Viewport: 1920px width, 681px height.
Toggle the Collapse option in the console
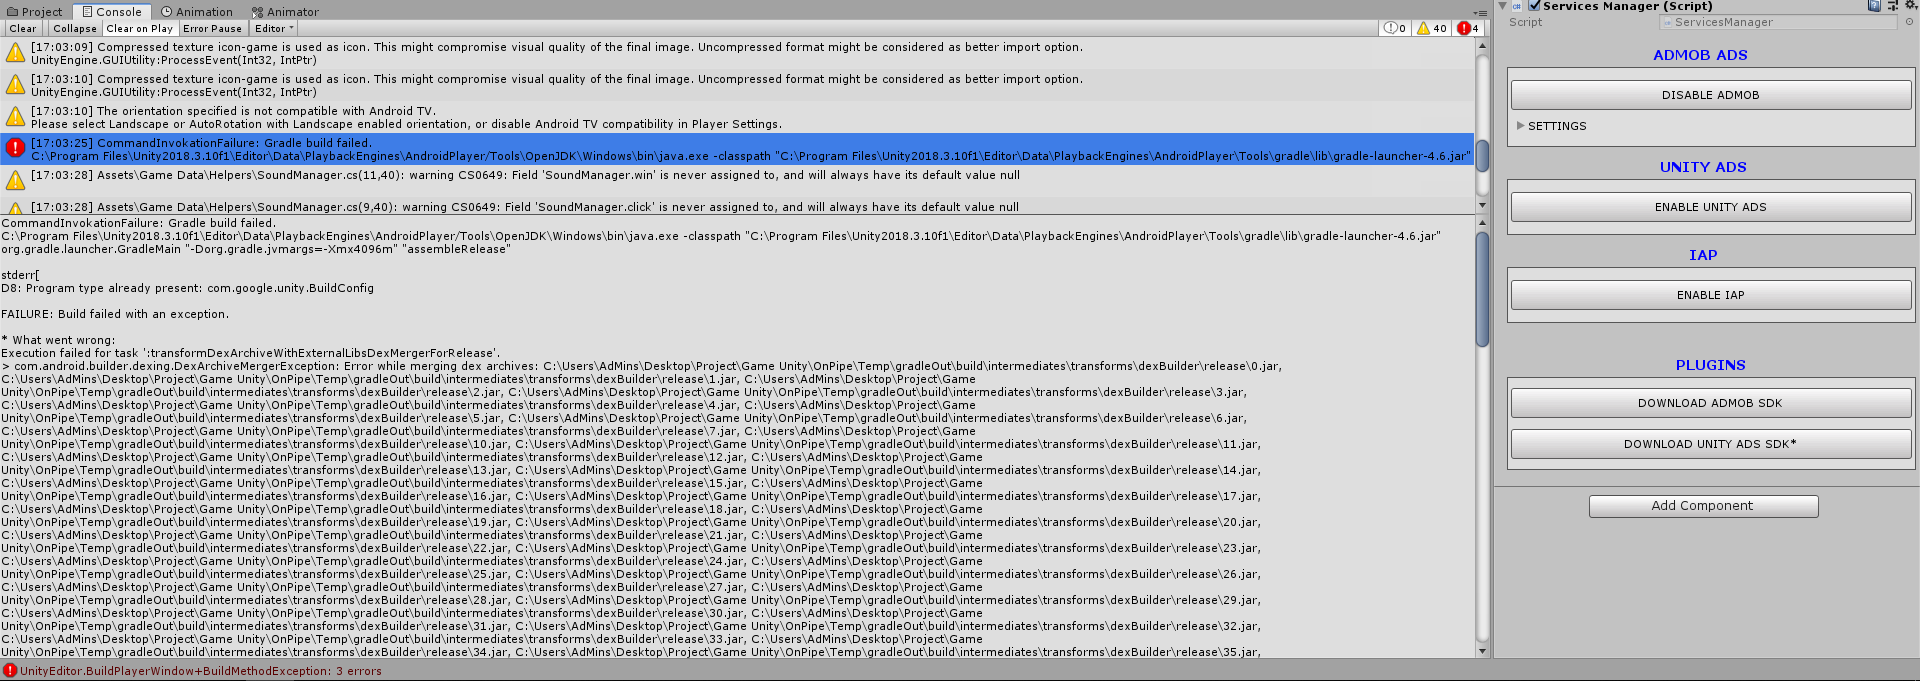tap(75, 29)
